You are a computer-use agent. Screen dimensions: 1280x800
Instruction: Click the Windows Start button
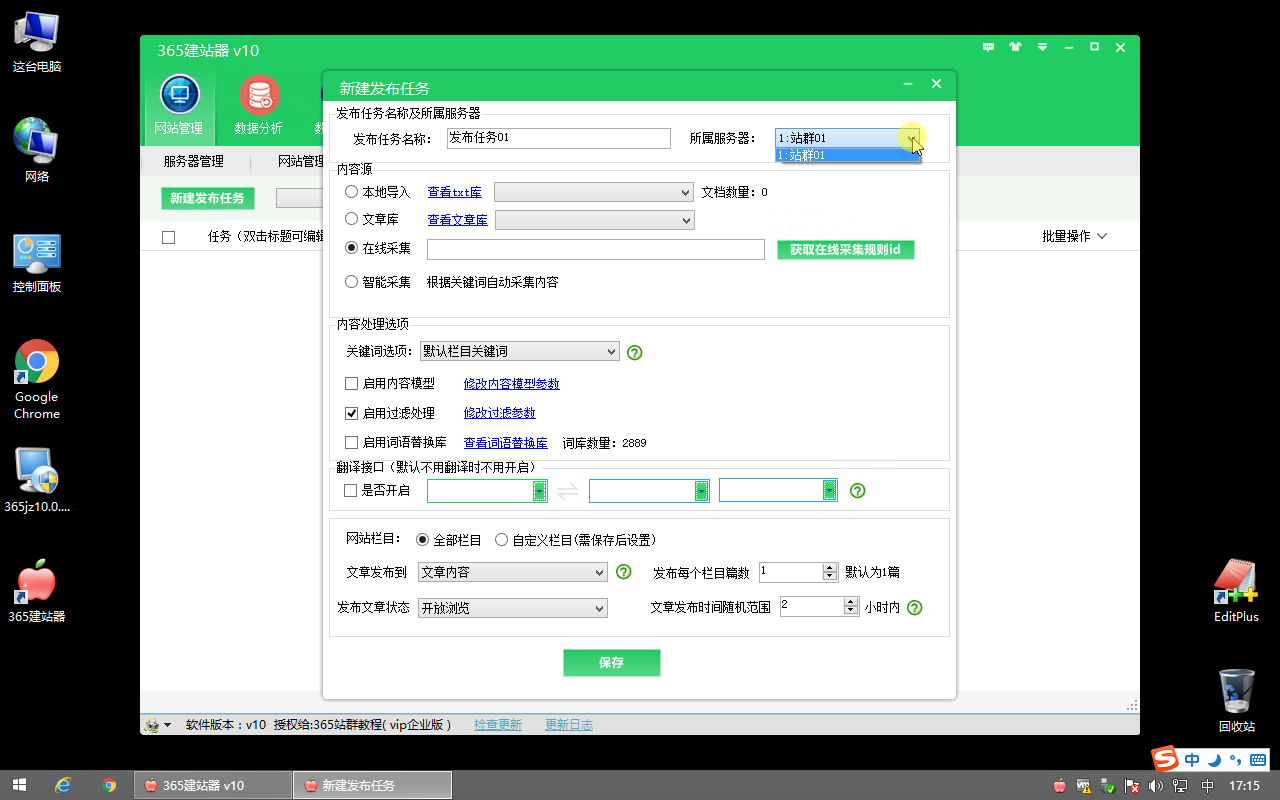18,785
